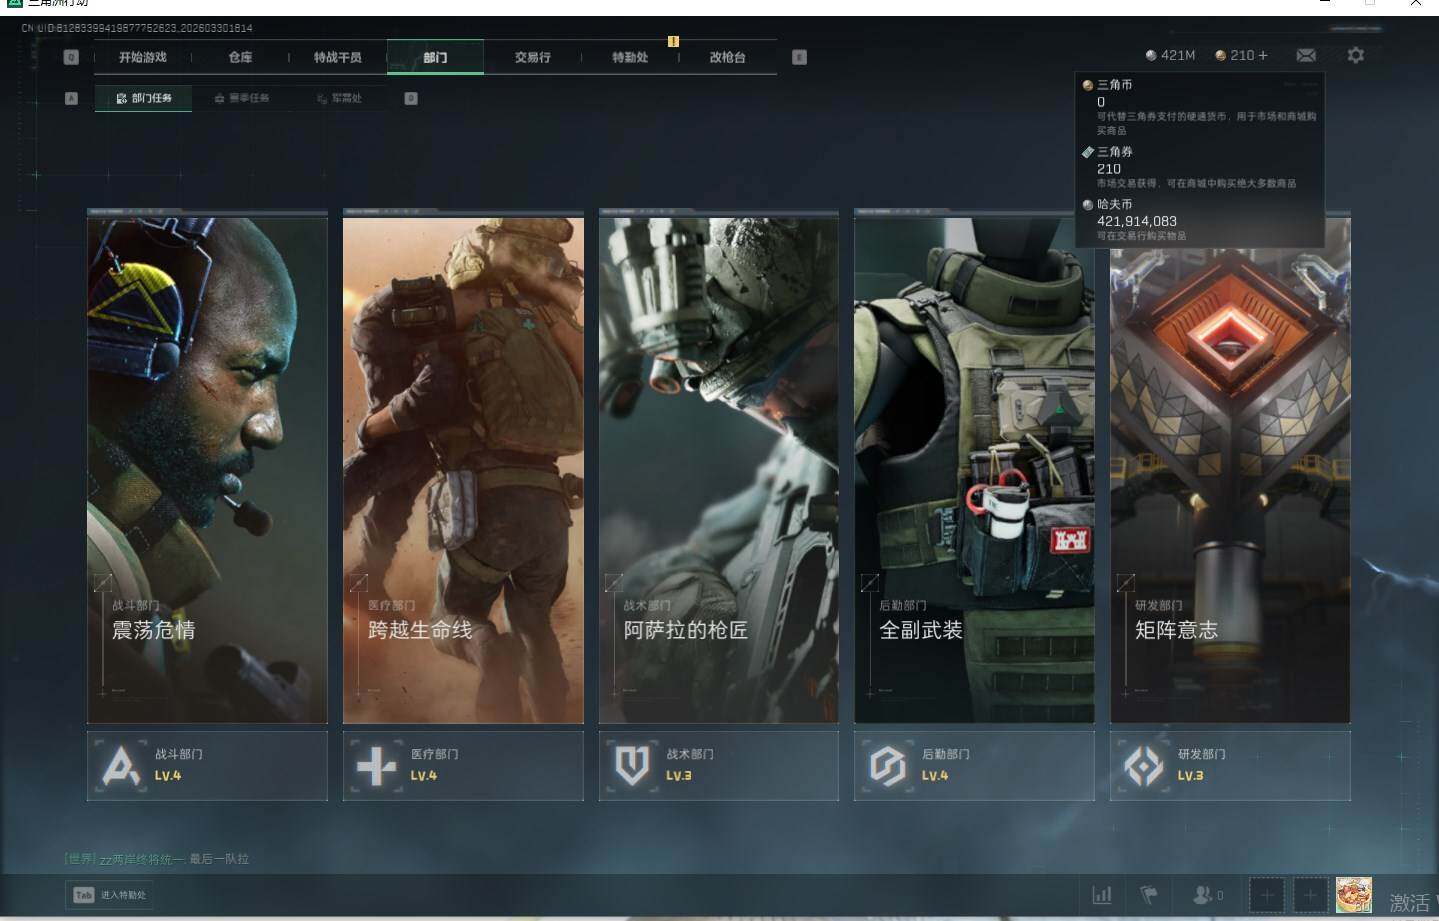Close the game window
This screenshot has width=1439, height=921.
[x=1416, y=4]
